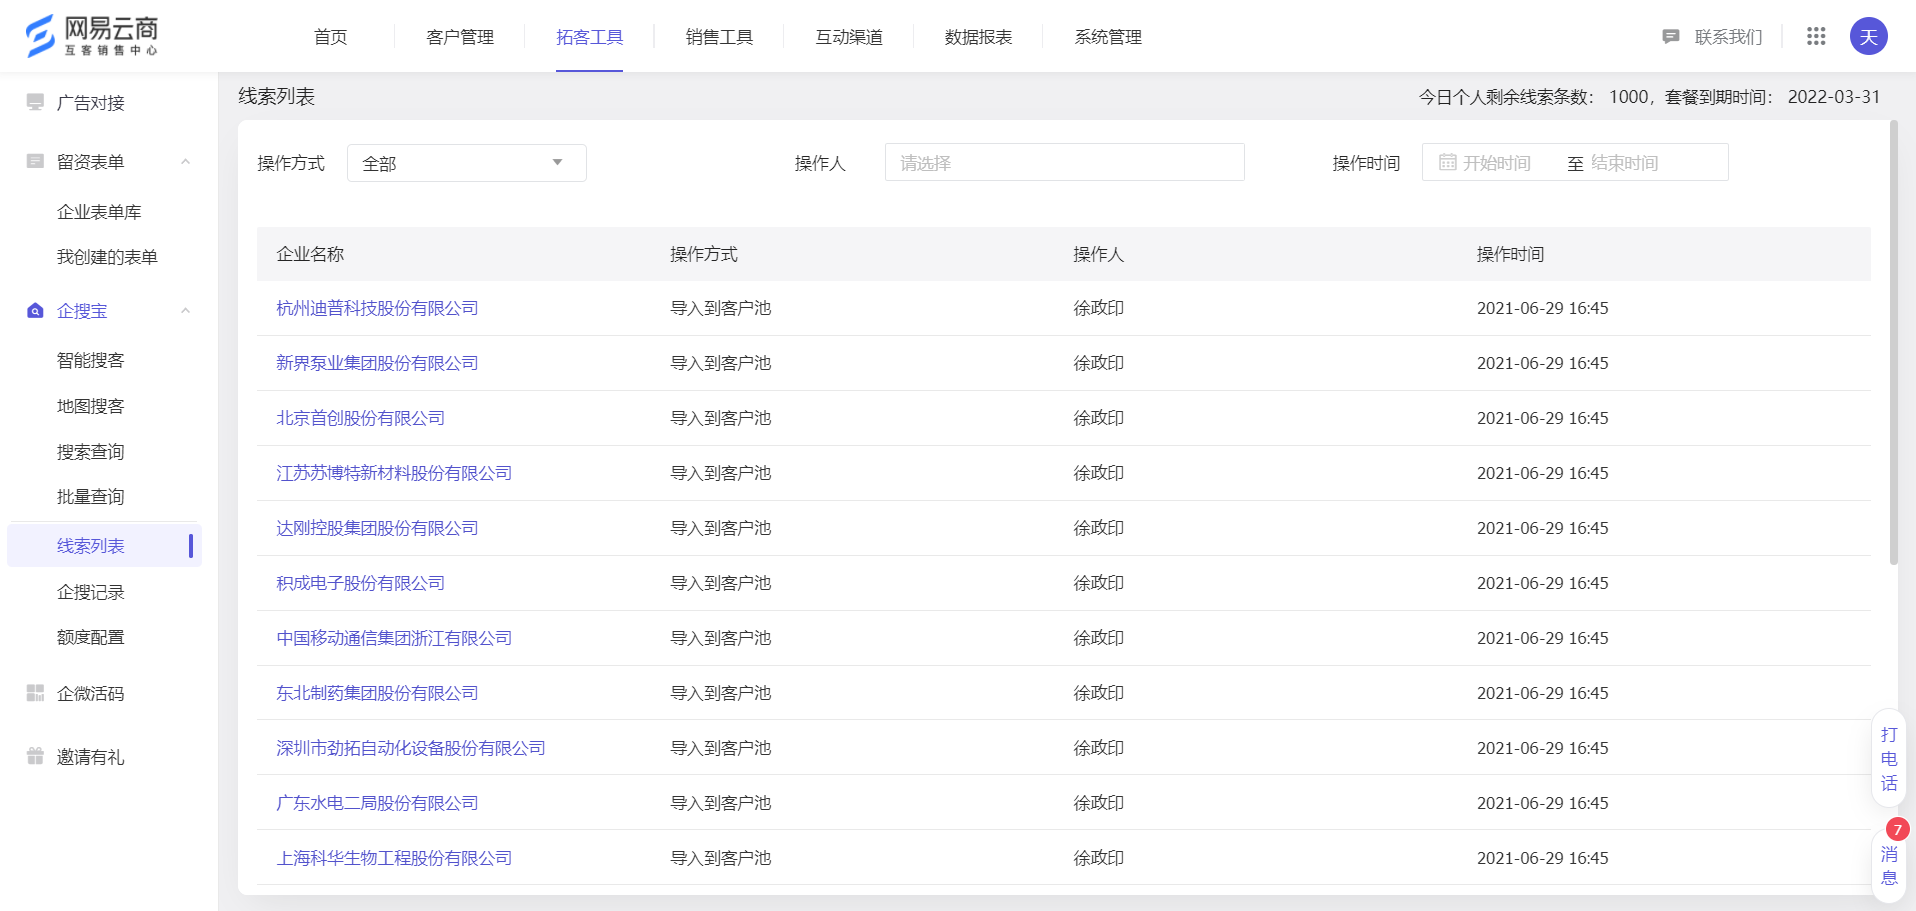The height and width of the screenshot is (911, 1916).
Task: Open 杭州迪普科技股份有限公司 link
Action: 377,308
